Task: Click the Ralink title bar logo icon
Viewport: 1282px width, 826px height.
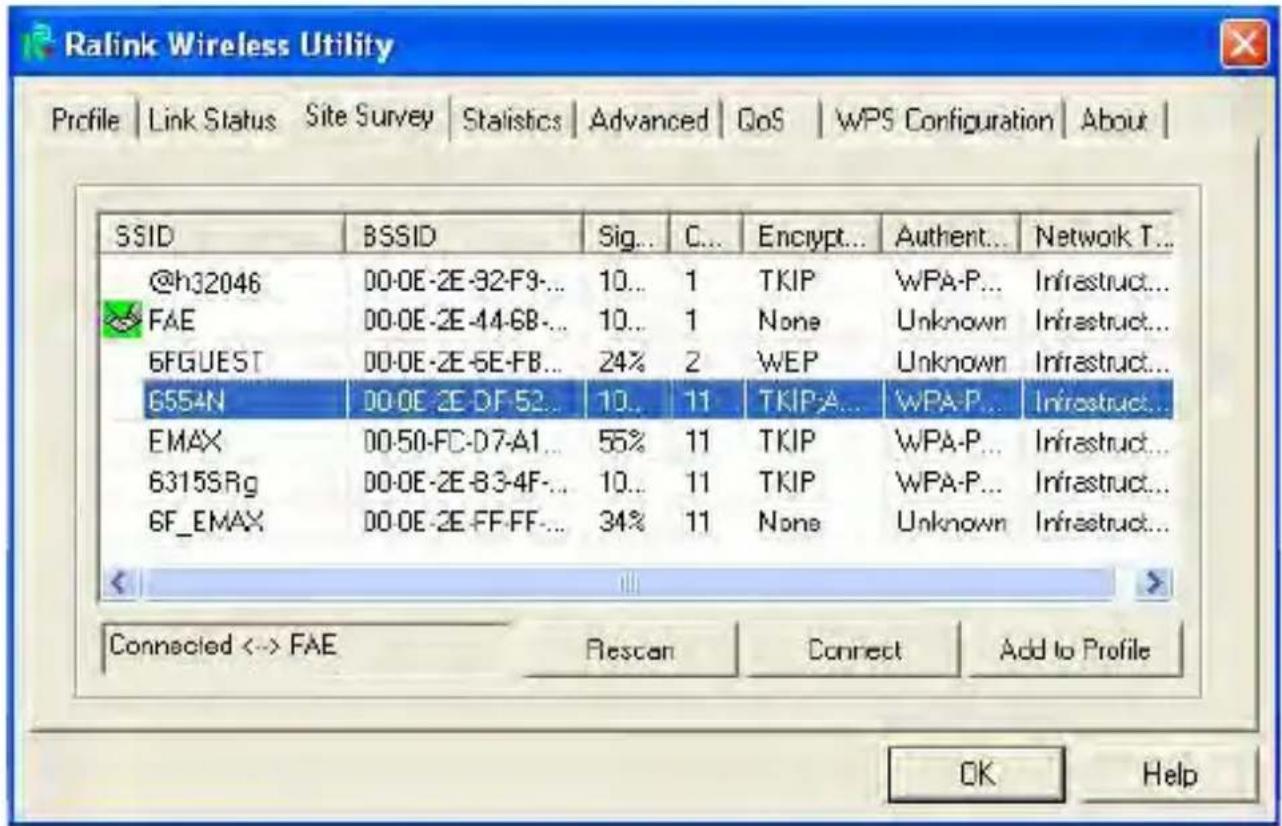Action: pos(37,45)
